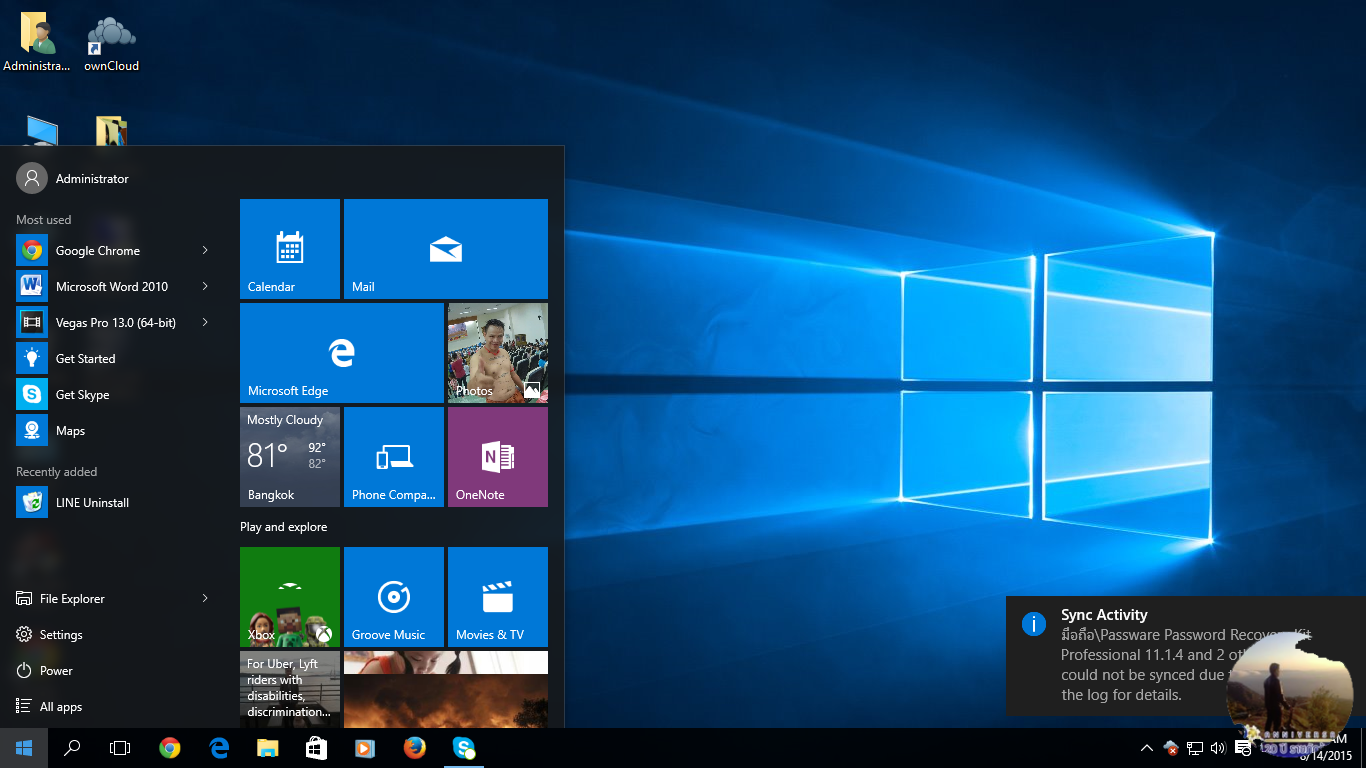
Task: Open the network tray icon
Action: click(1194, 748)
